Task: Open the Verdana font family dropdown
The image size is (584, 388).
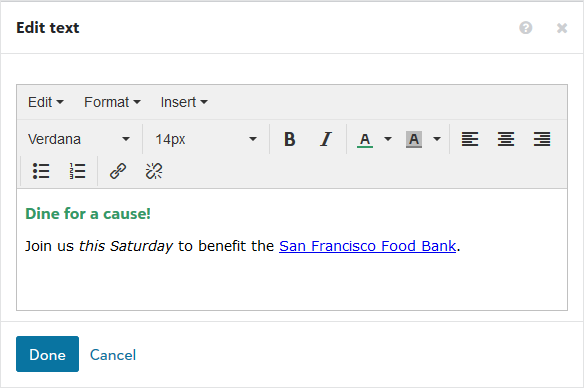Action: (79, 140)
